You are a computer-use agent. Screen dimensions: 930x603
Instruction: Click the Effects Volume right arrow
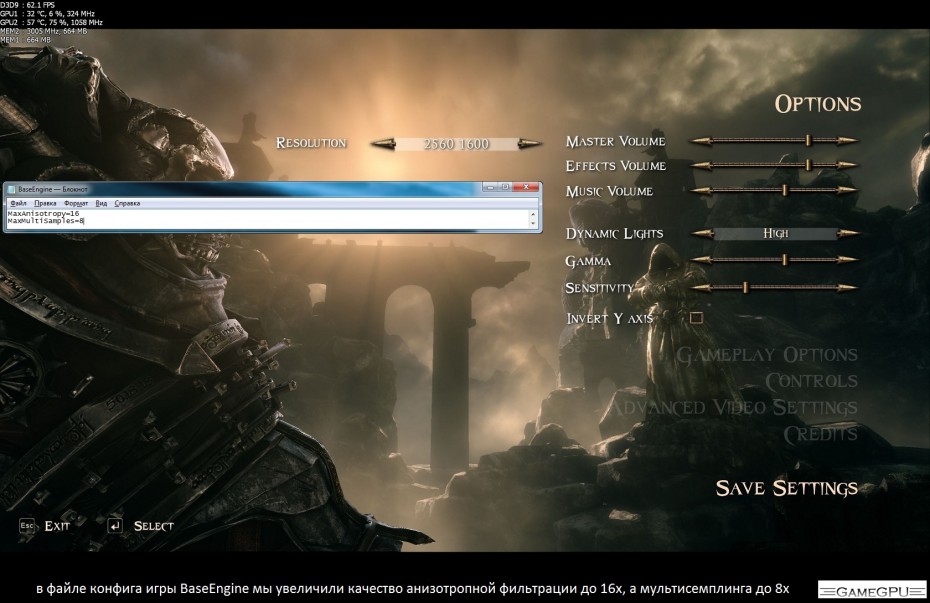[x=847, y=165]
